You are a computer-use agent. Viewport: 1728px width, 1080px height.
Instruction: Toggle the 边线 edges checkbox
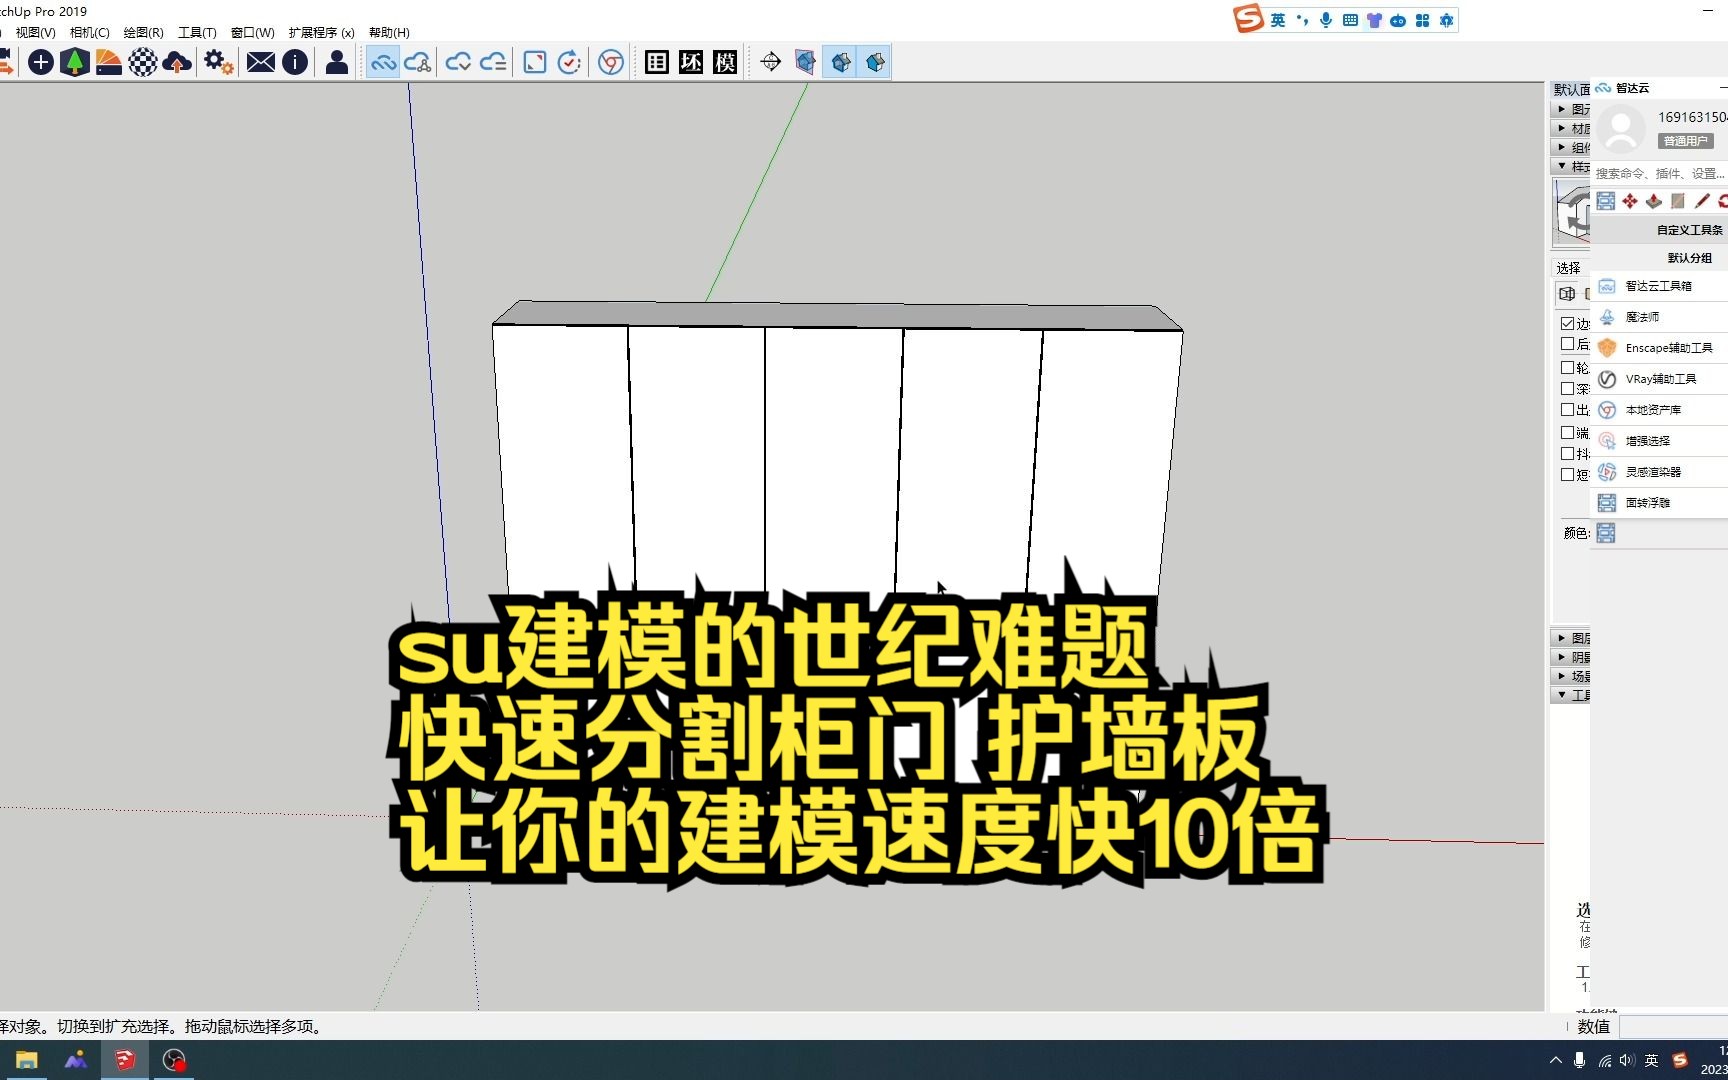(x=1568, y=323)
